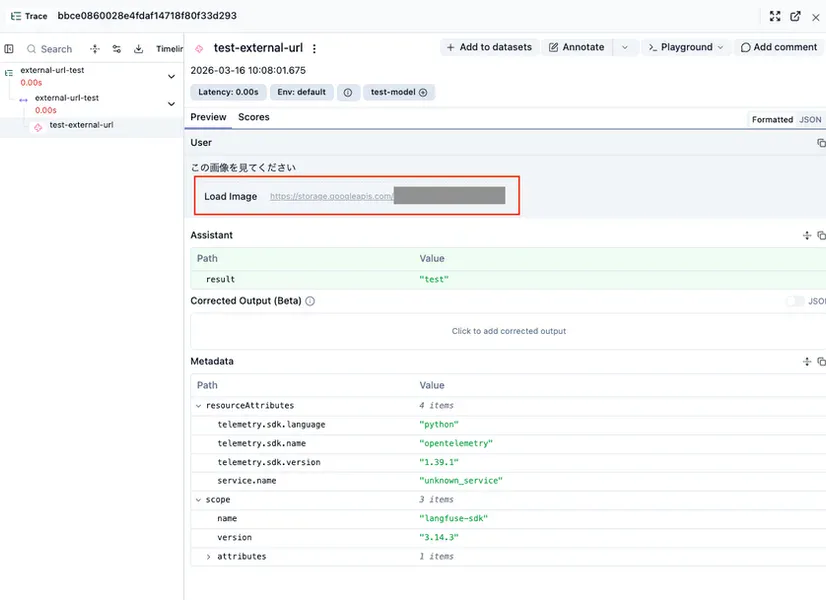Open the tree display settings icon
This screenshot has width=826, height=600.
[x=116, y=48]
